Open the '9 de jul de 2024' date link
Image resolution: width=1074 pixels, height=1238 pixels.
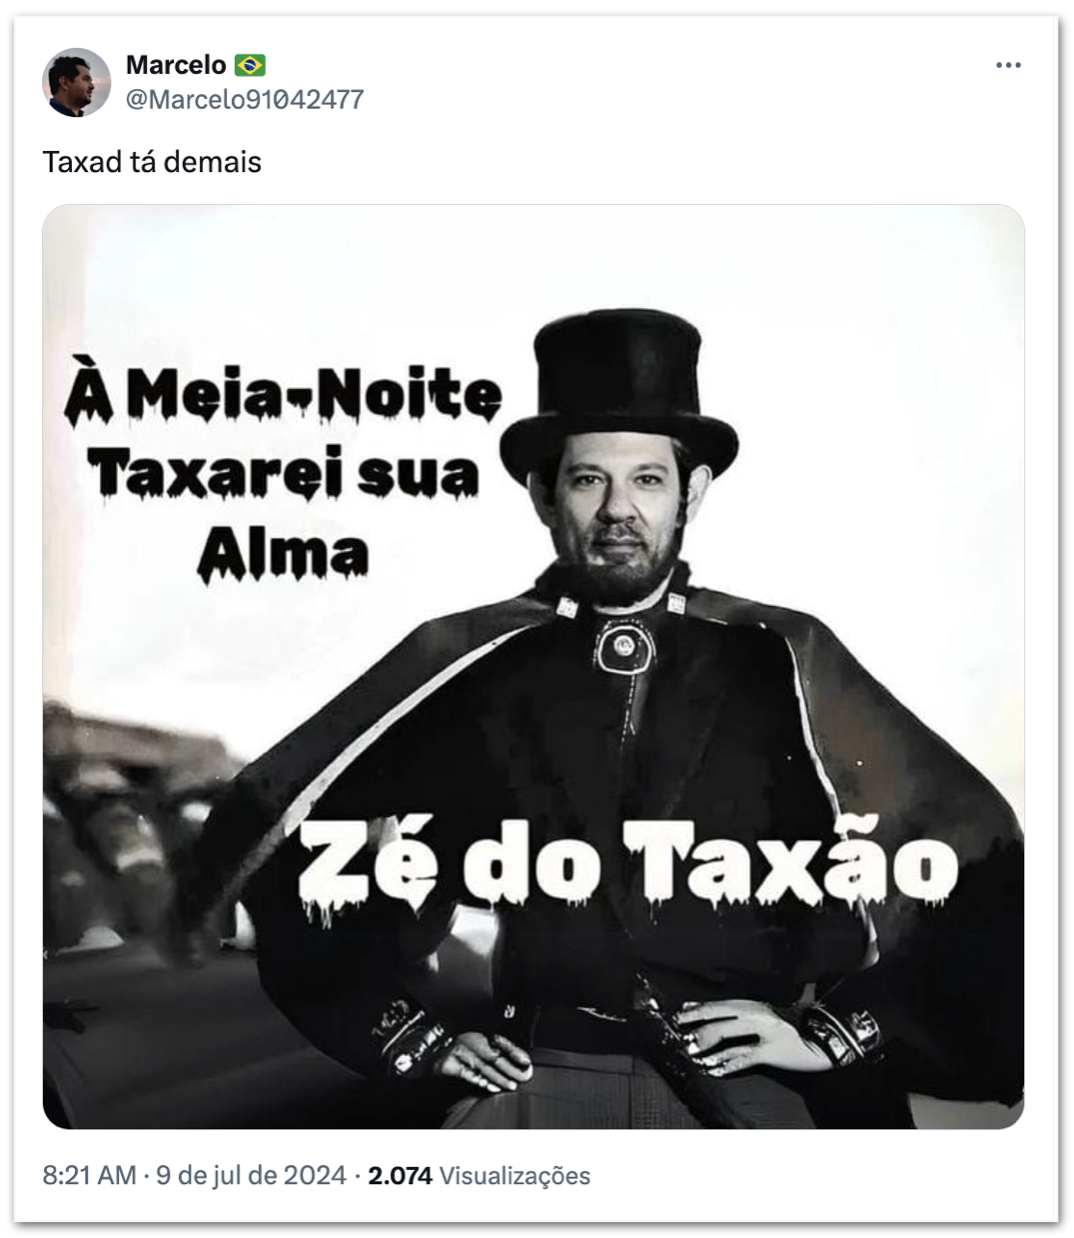tap(251, 1175)
